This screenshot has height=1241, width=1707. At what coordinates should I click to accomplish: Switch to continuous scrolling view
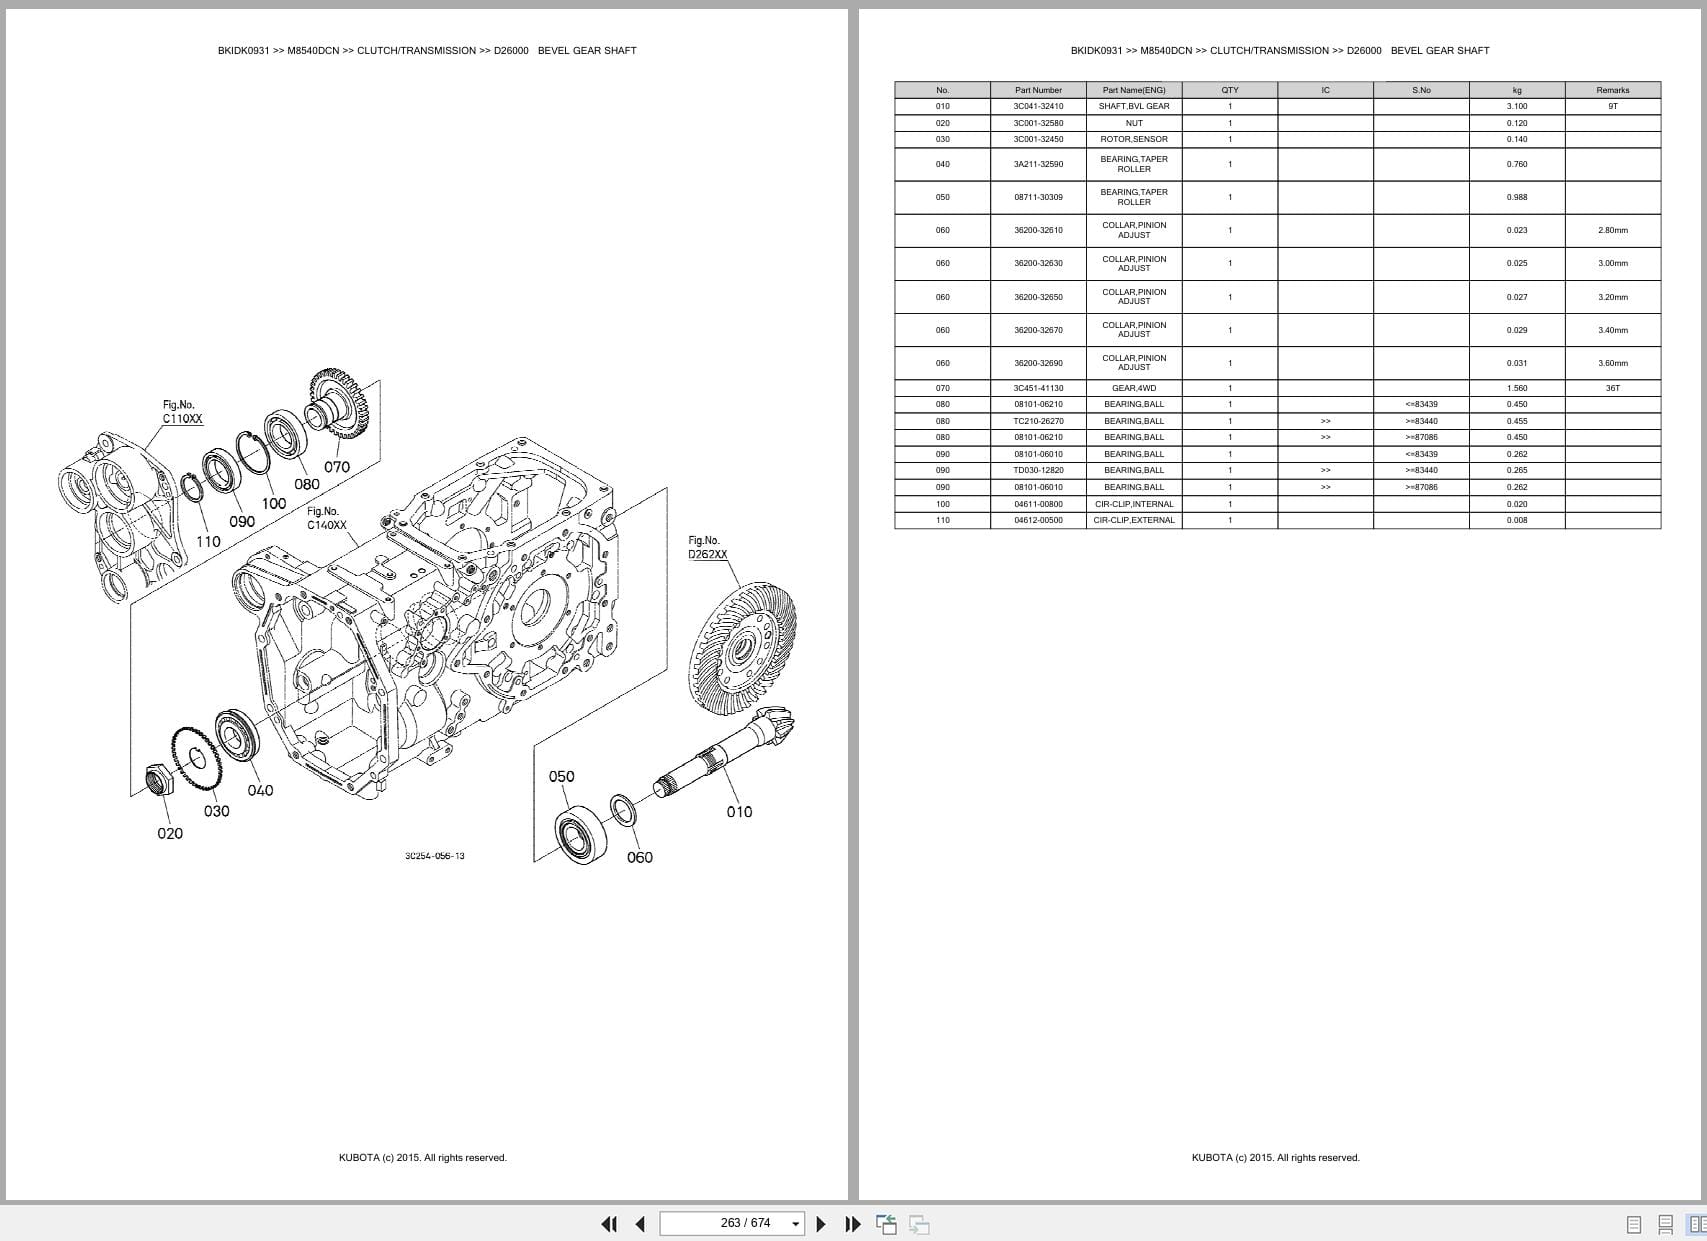click(x=1666, y=1224)
